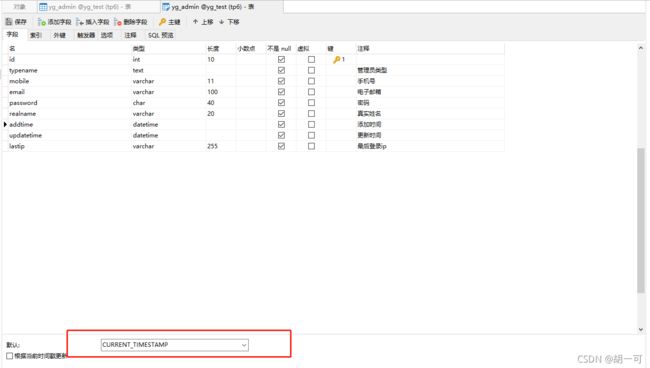Switch to the SQL Preview tab
The width and height of the screenshot is (650, 368).
161,35
